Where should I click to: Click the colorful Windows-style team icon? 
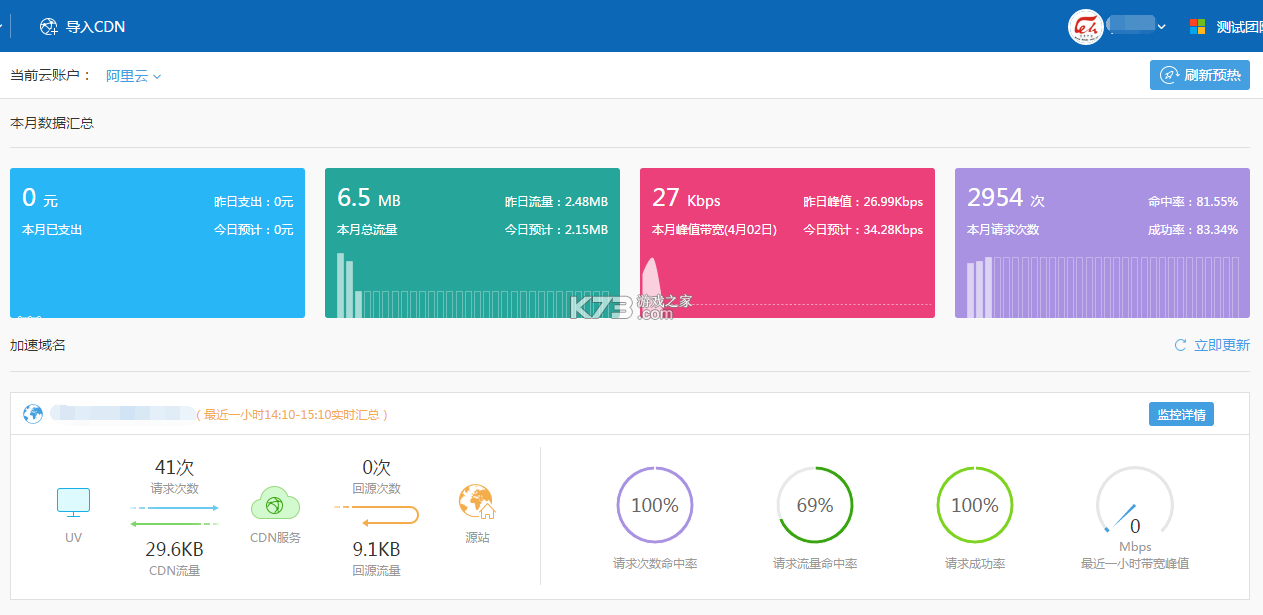pos(1197,27)
